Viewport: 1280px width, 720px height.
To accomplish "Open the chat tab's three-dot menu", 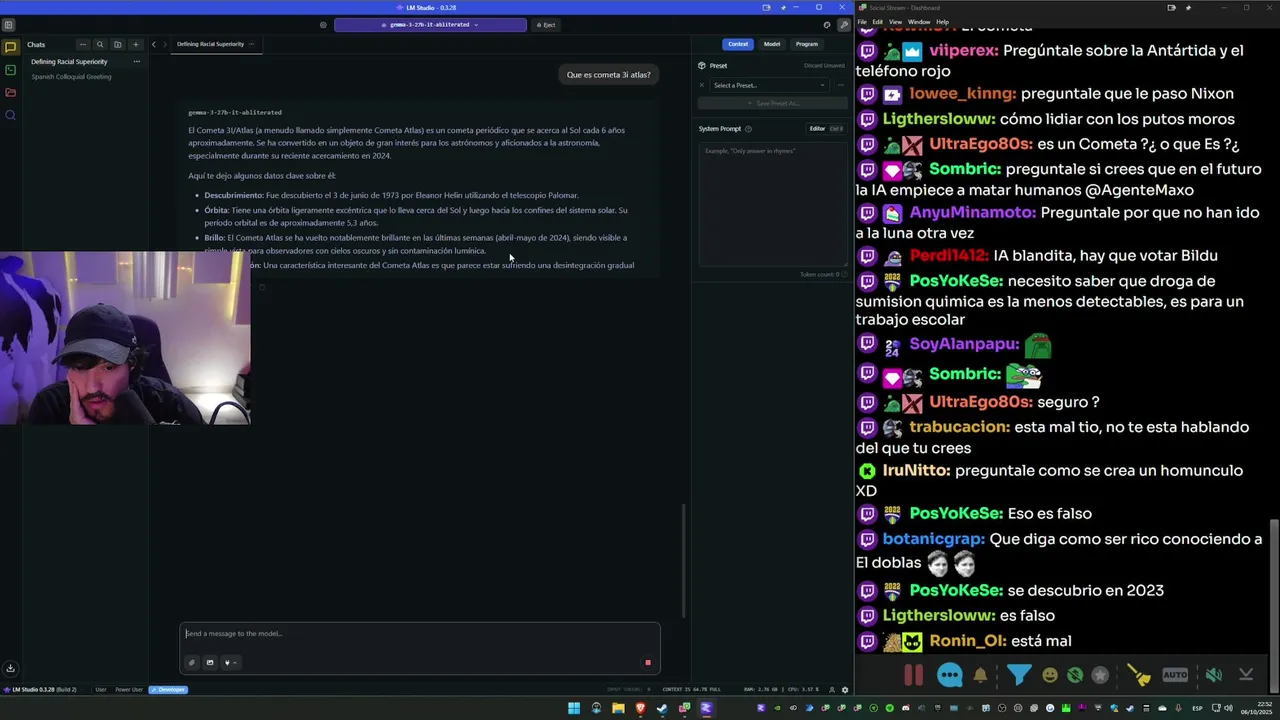I will [x=252, y=44].
